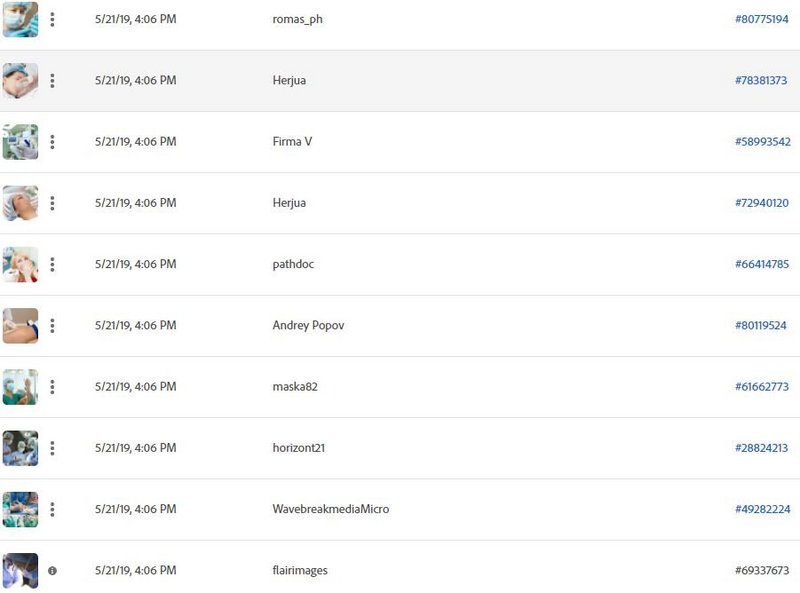Image resolution: width=800 pixels, height=593 pixels.
Task: Open the three-dot menu for the WavebreakmediaMicro row
Action: [x=52, y=509]
